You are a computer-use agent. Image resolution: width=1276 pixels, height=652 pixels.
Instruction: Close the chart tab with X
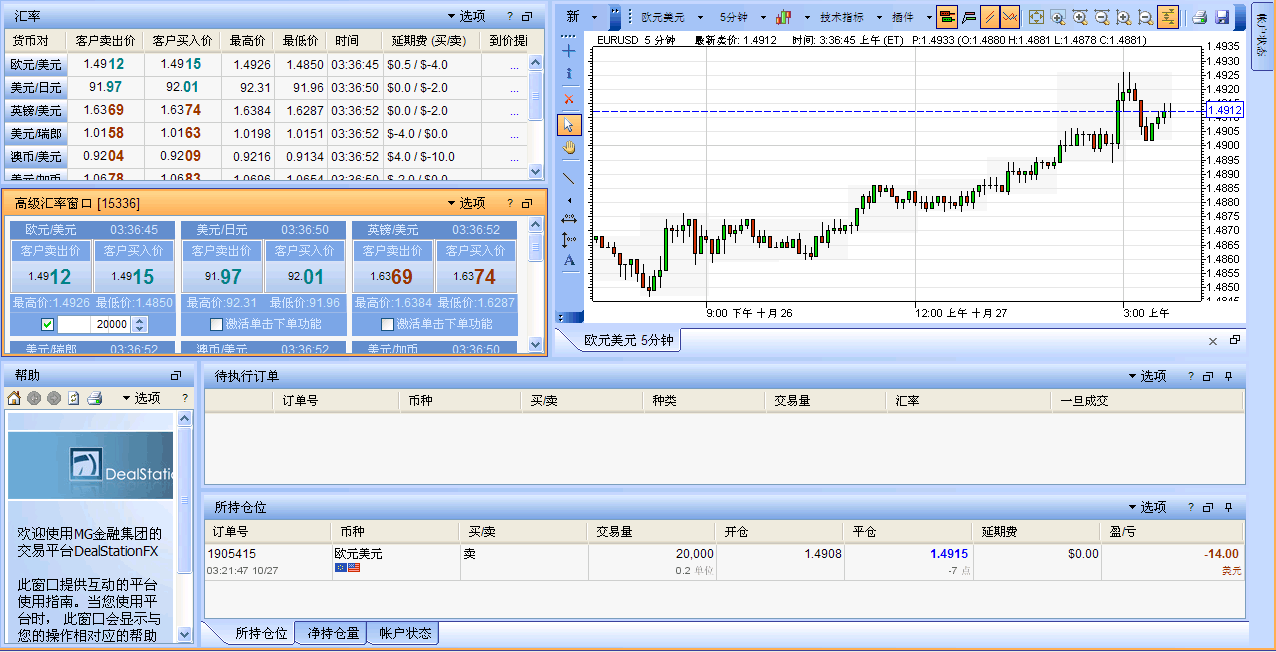1213,341
